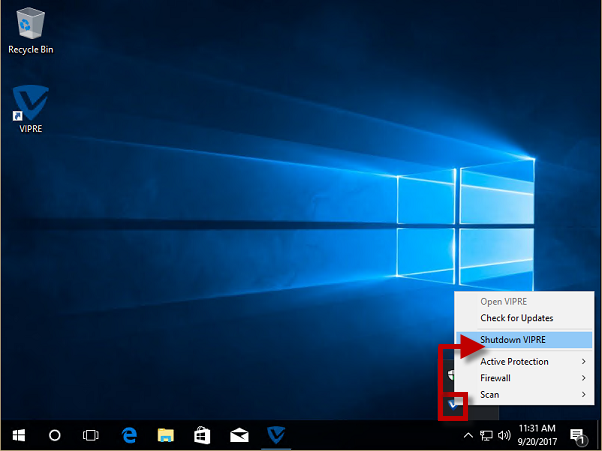Open the Recycle Bin desktop icon
Viewport: 602px width, 451px height.
tap(30, 25)
